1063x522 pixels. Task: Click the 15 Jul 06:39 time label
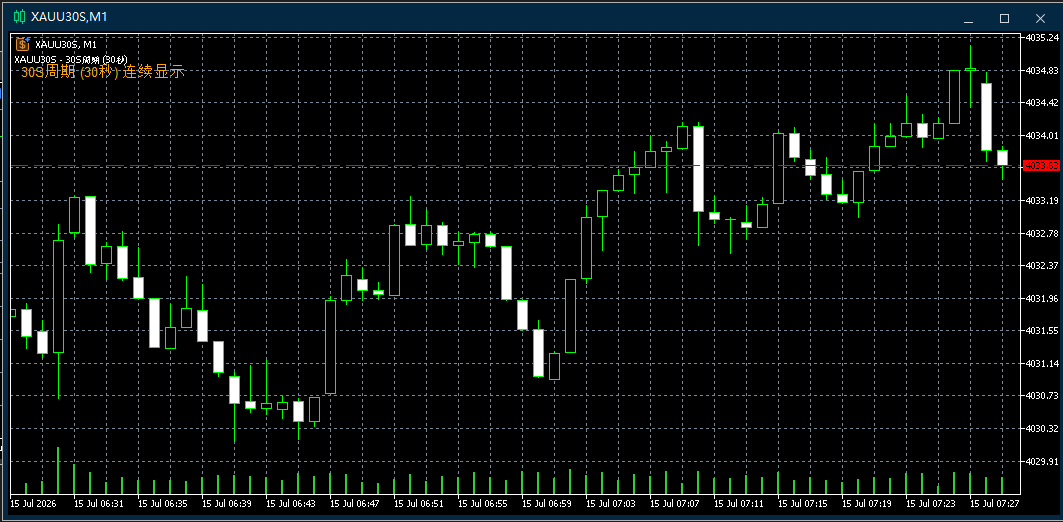click(226, 504)
